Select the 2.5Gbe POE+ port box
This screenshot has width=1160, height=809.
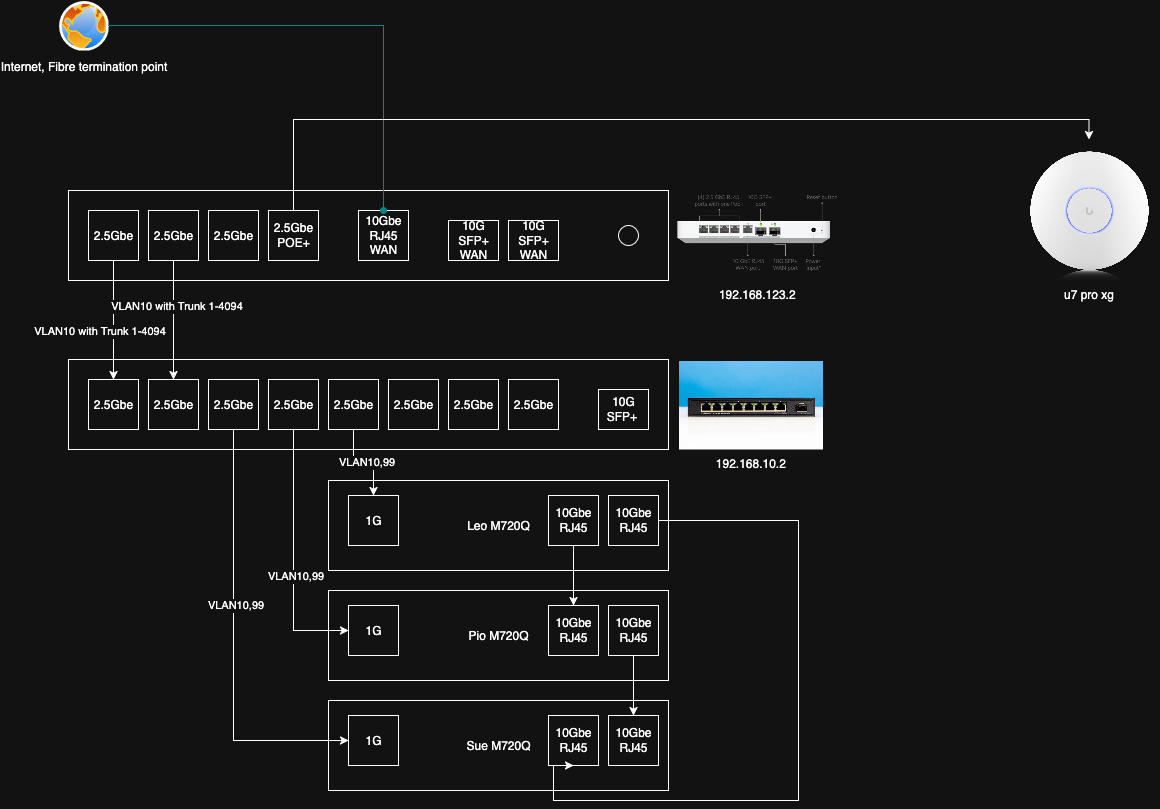pos(293,236)
